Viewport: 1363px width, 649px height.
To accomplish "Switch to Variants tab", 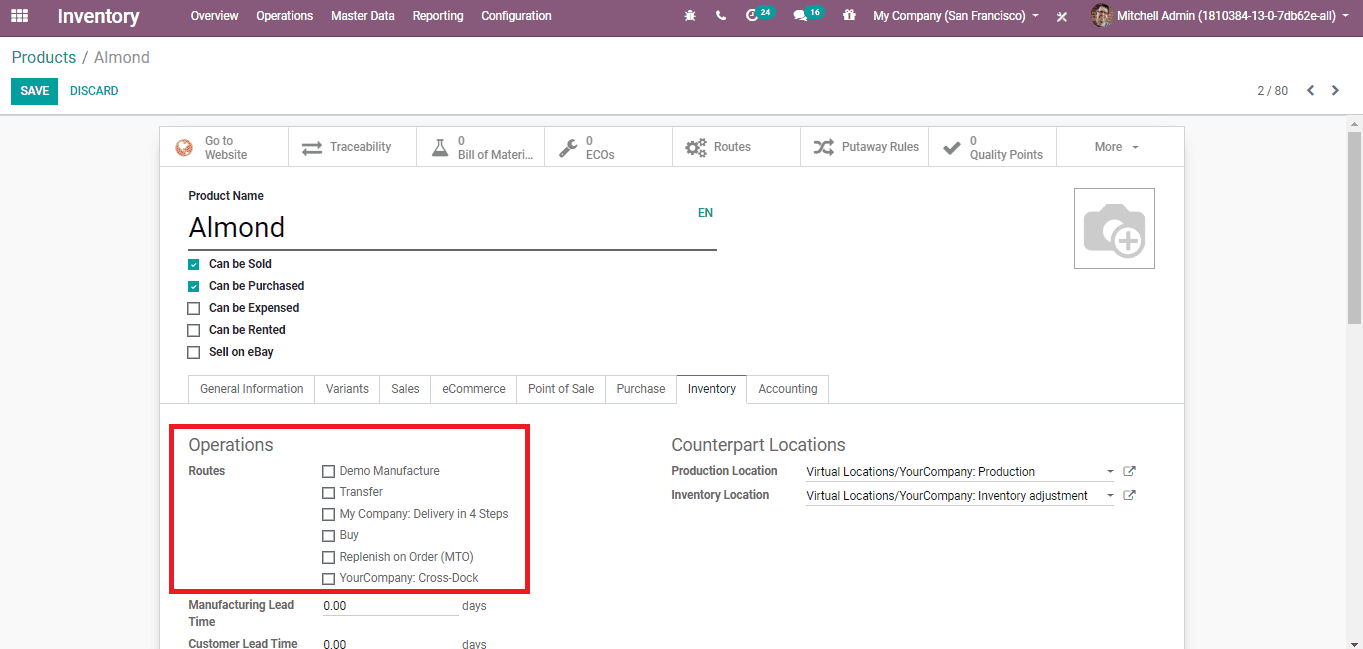I will (347, 389).
